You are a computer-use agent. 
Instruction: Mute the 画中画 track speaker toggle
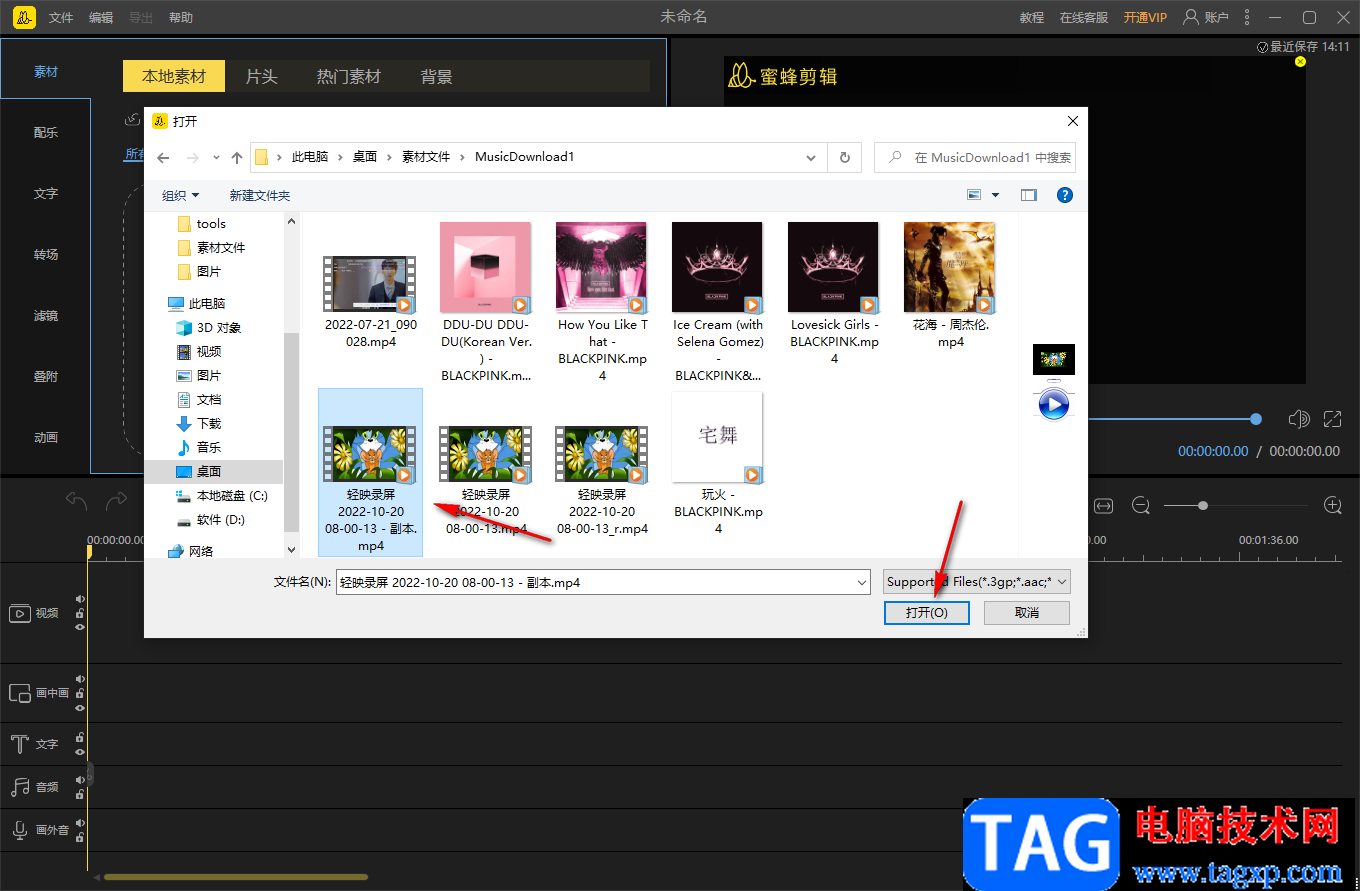tap(80, 679)
